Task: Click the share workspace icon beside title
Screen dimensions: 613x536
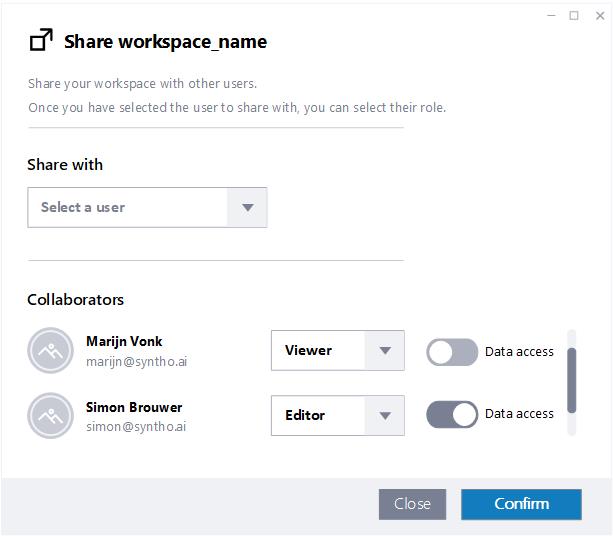Action: tap(41, 40)
